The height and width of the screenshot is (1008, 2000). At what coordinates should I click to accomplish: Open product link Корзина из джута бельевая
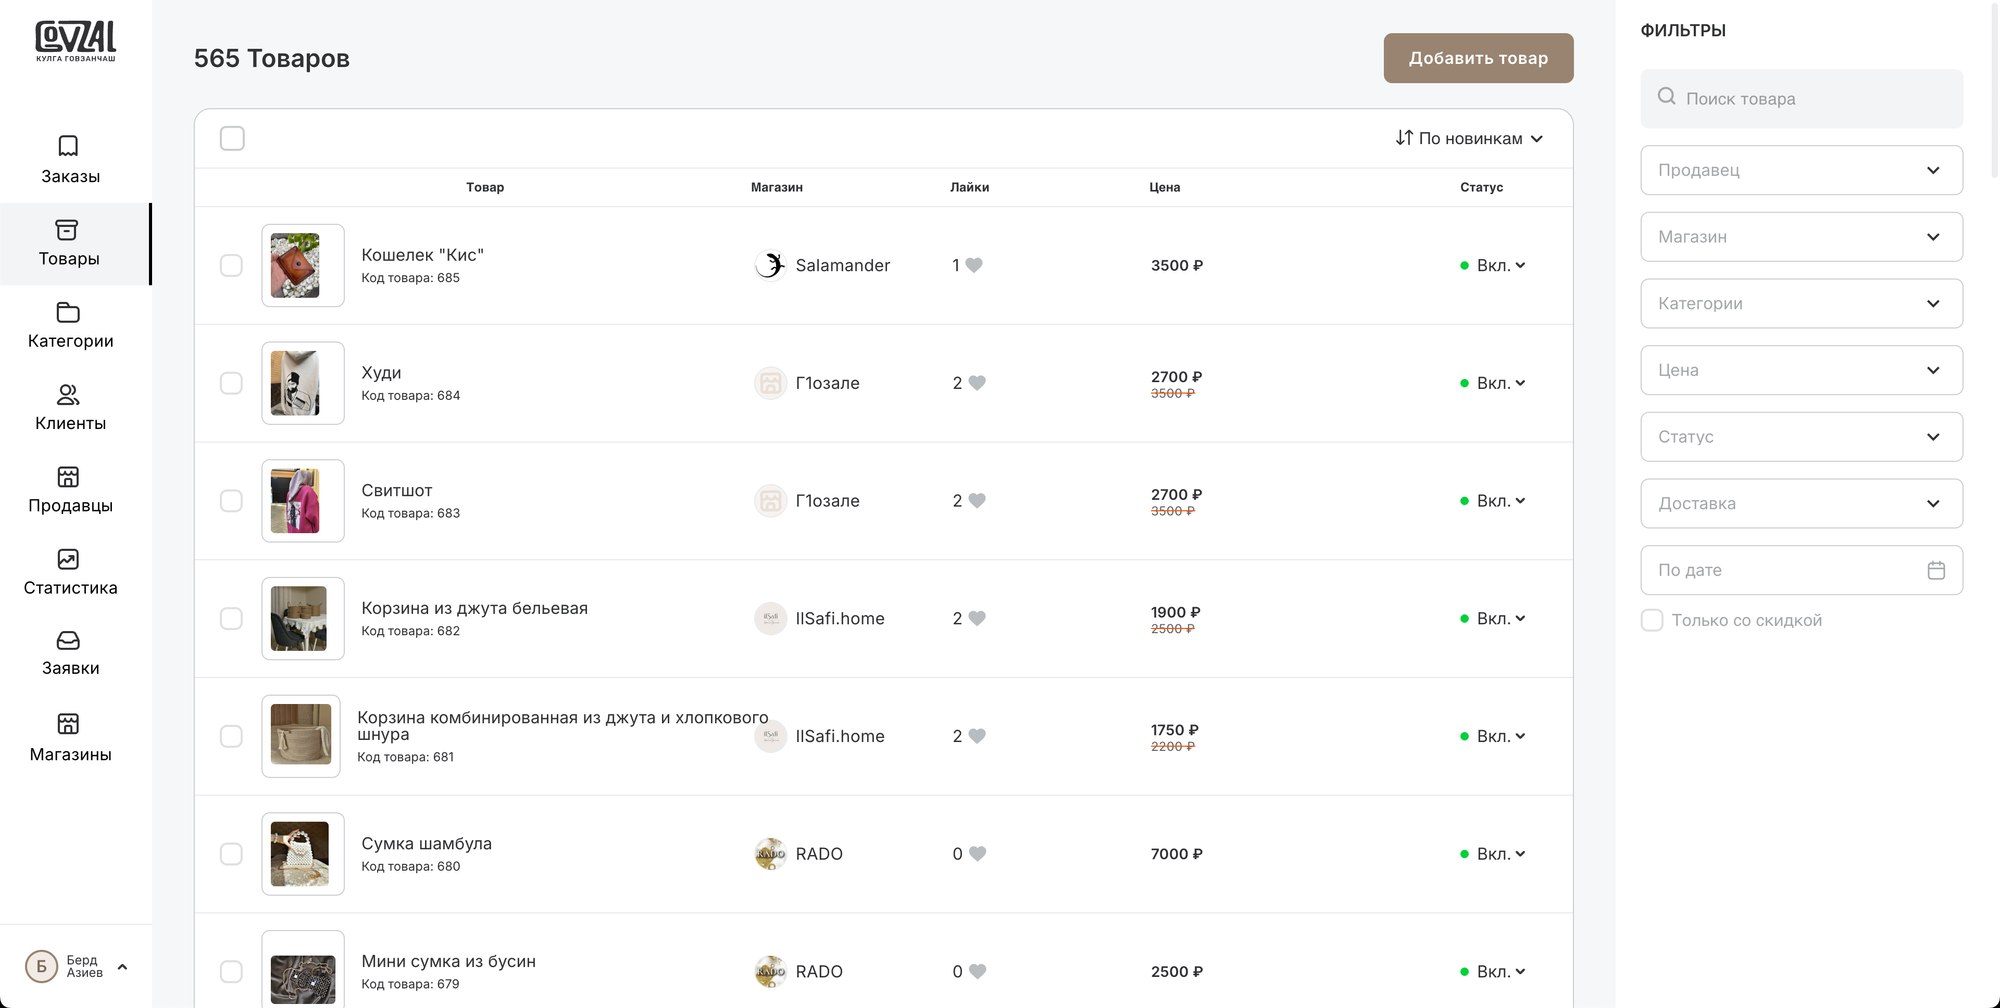474,608
